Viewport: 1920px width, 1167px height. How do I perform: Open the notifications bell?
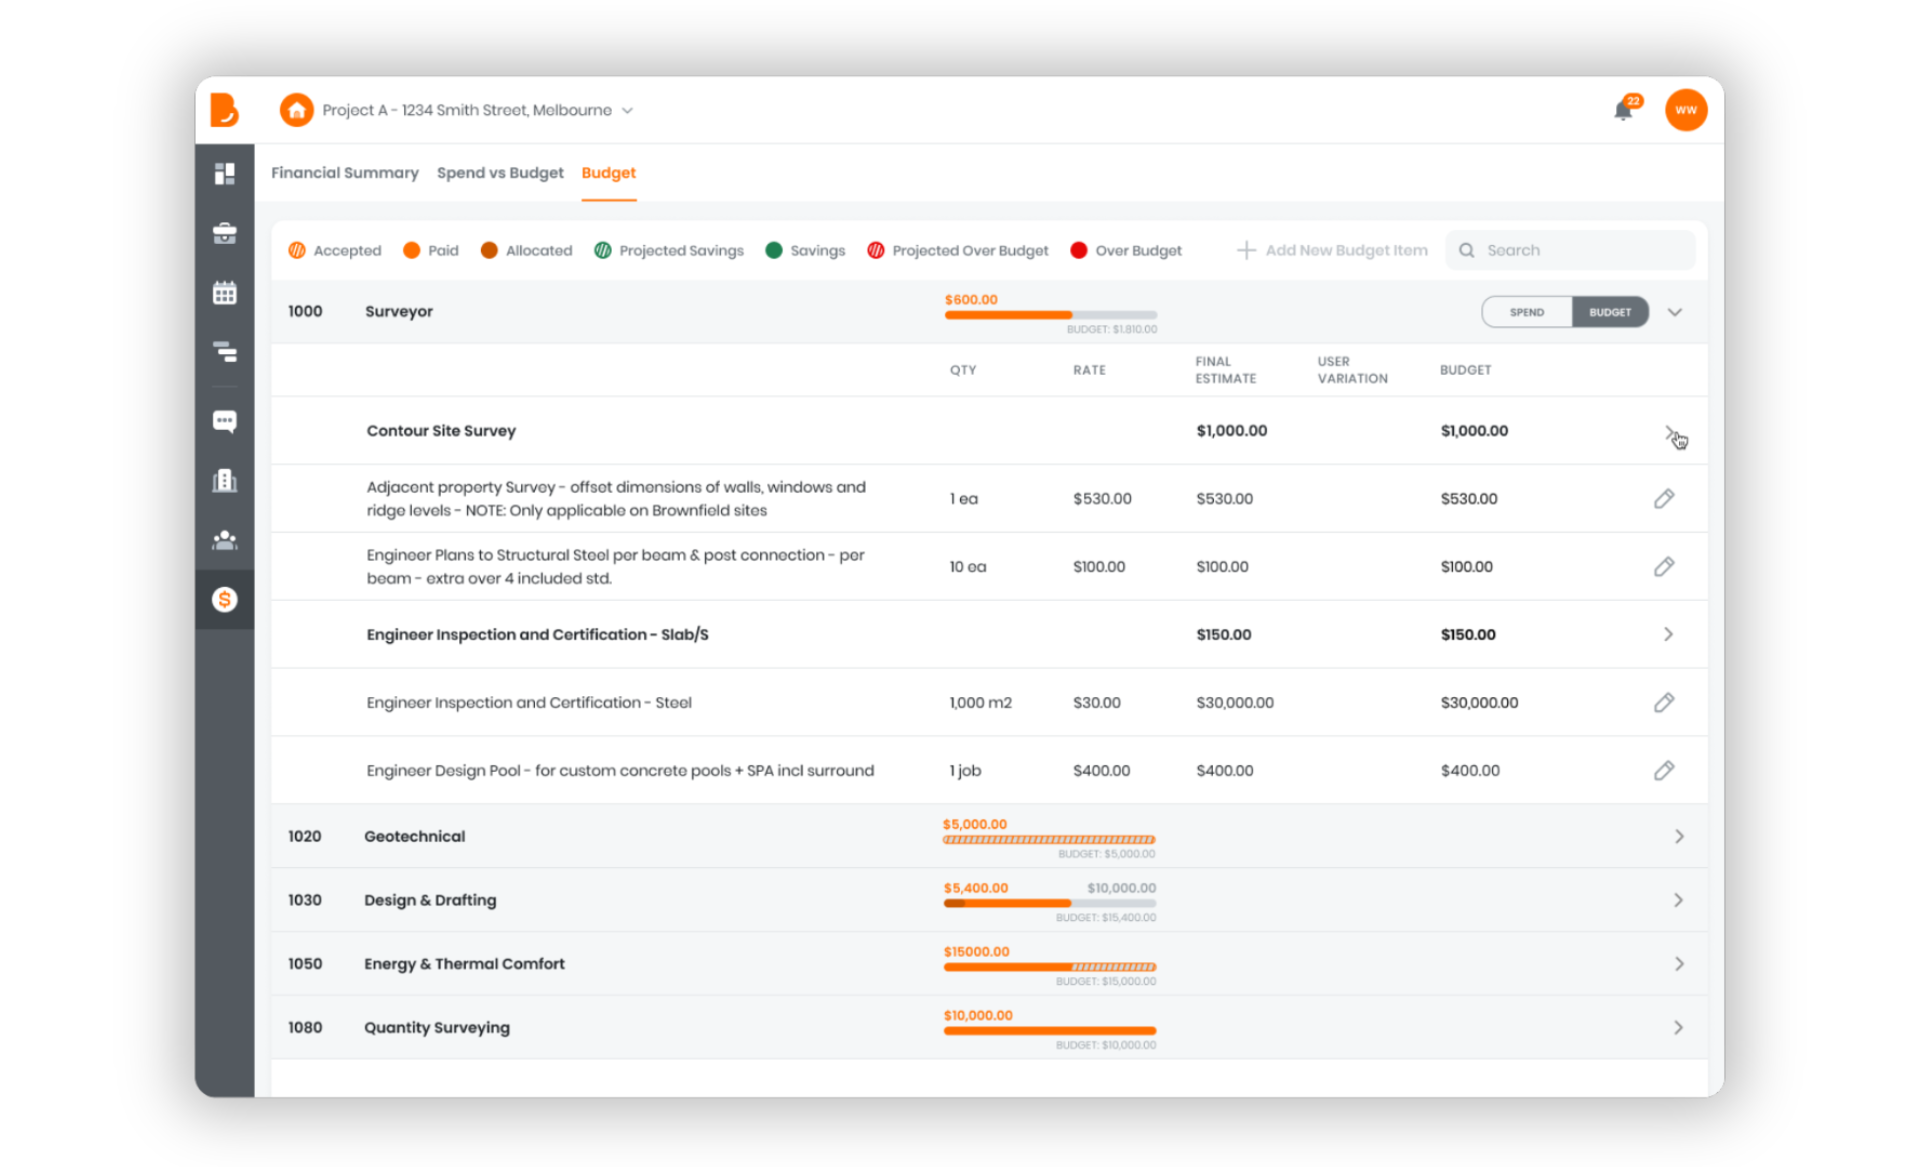point(1624,110)
